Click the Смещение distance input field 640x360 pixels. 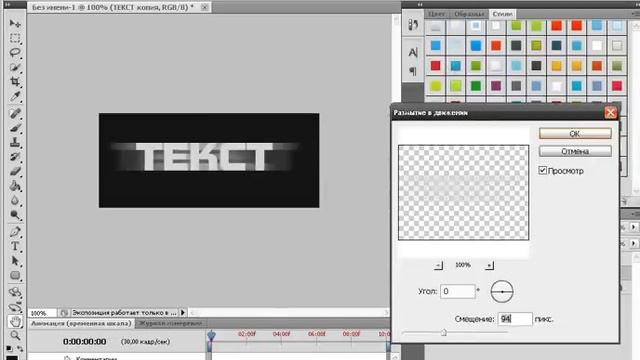(515, 319)
